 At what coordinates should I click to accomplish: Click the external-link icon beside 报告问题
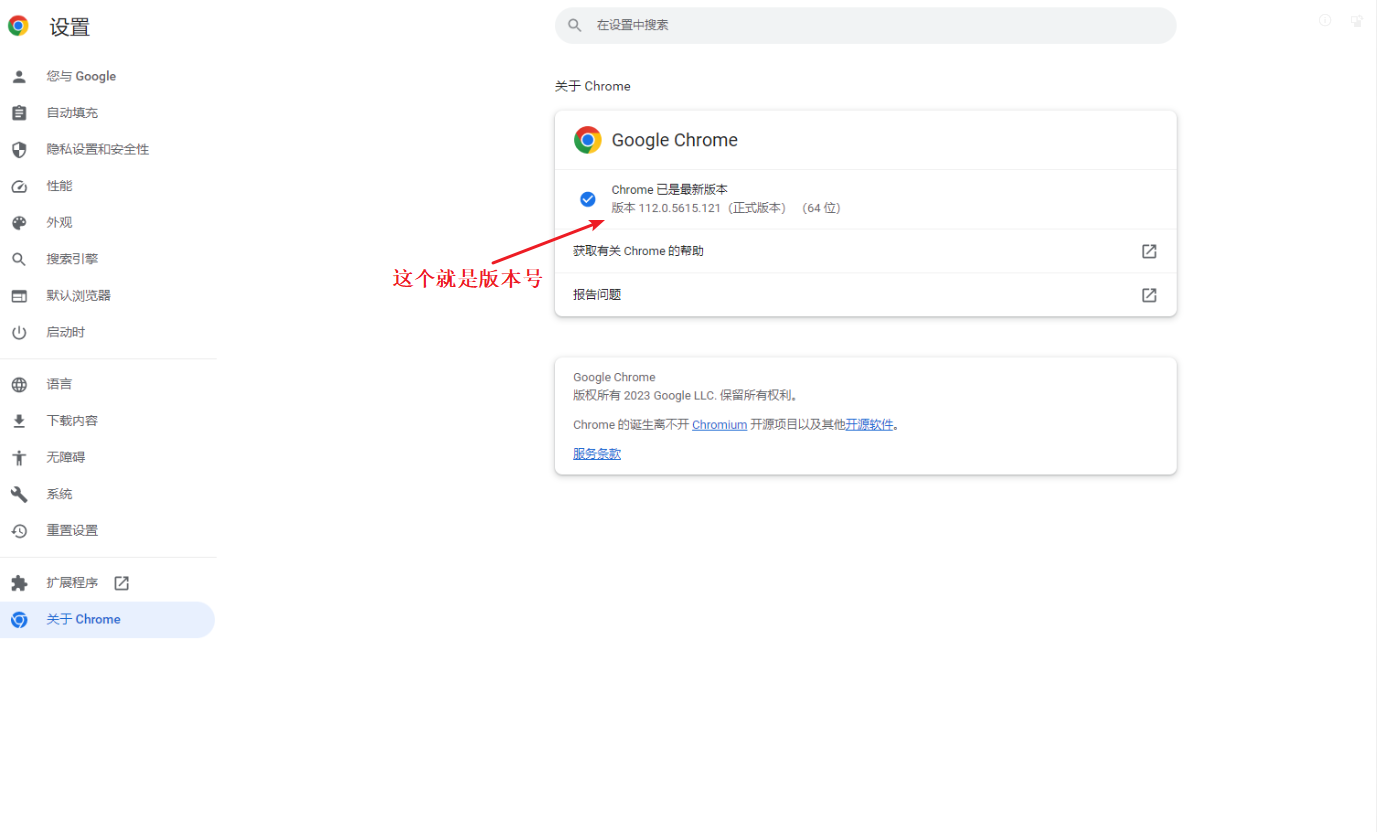click(1149, 294)
